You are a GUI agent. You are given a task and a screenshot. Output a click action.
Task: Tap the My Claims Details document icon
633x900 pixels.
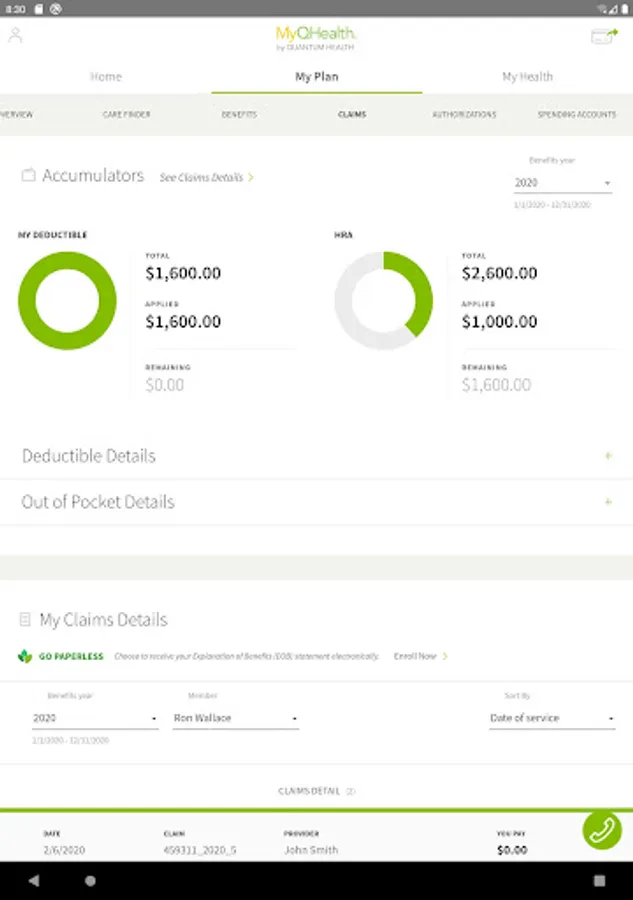(x=26, y=620)
